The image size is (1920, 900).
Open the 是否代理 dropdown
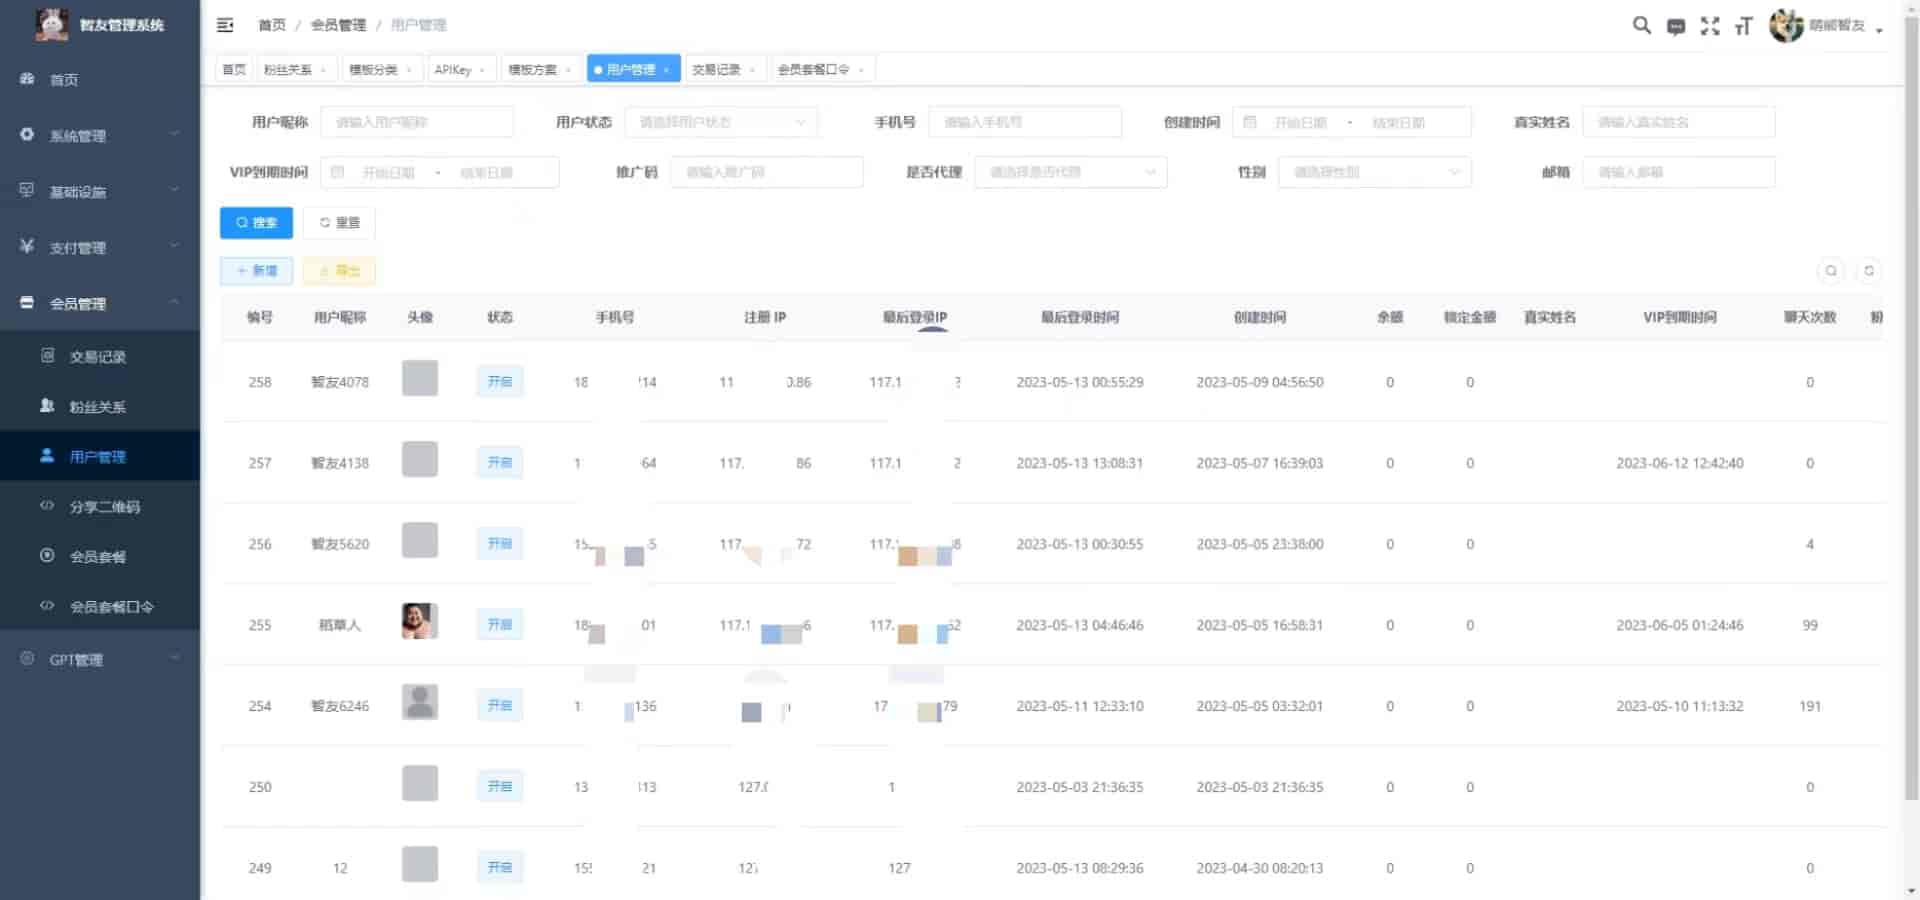[1069, 172]
